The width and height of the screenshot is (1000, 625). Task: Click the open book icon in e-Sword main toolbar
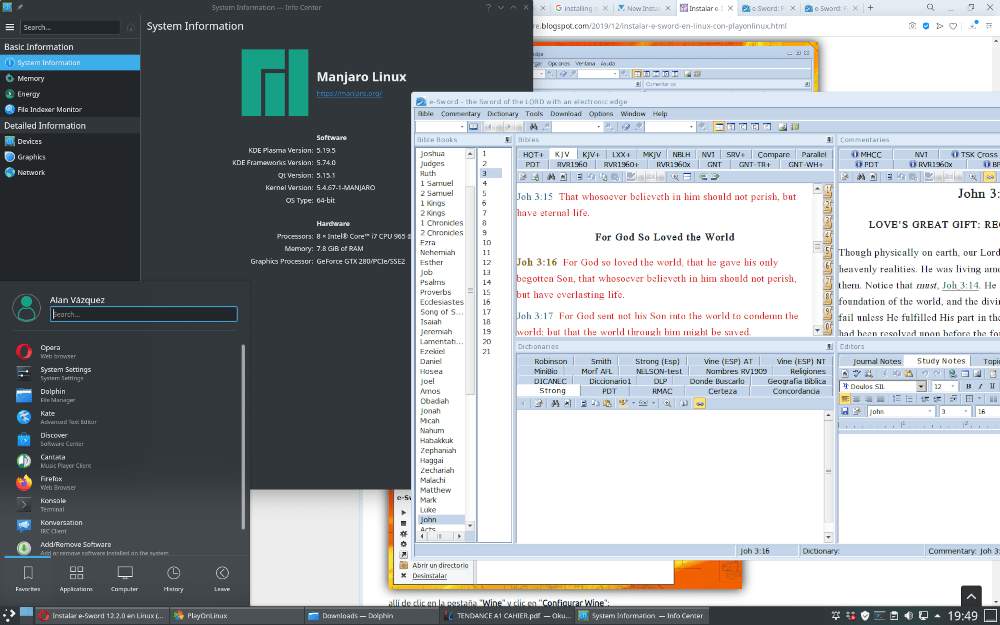[473, 126]
